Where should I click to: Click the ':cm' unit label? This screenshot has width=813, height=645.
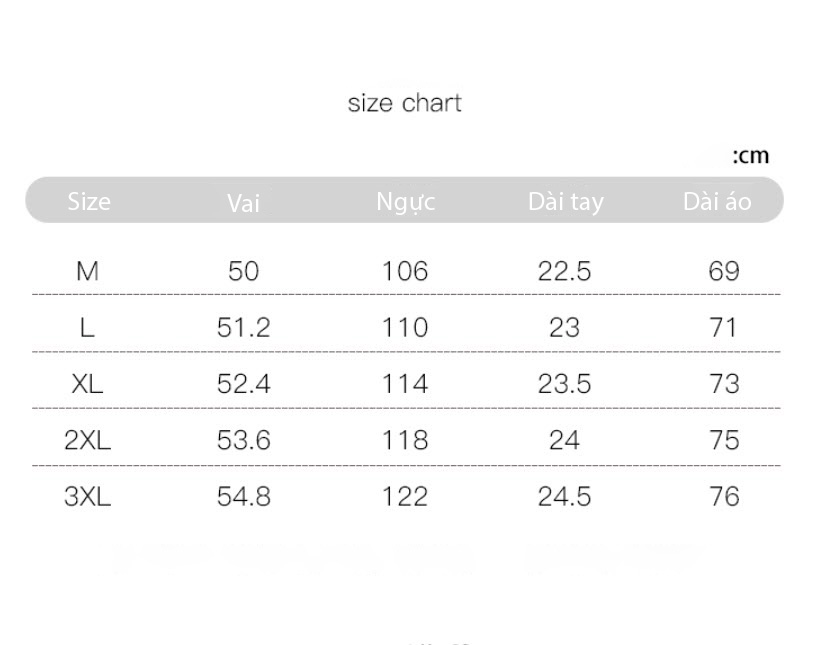pos(750,156)
